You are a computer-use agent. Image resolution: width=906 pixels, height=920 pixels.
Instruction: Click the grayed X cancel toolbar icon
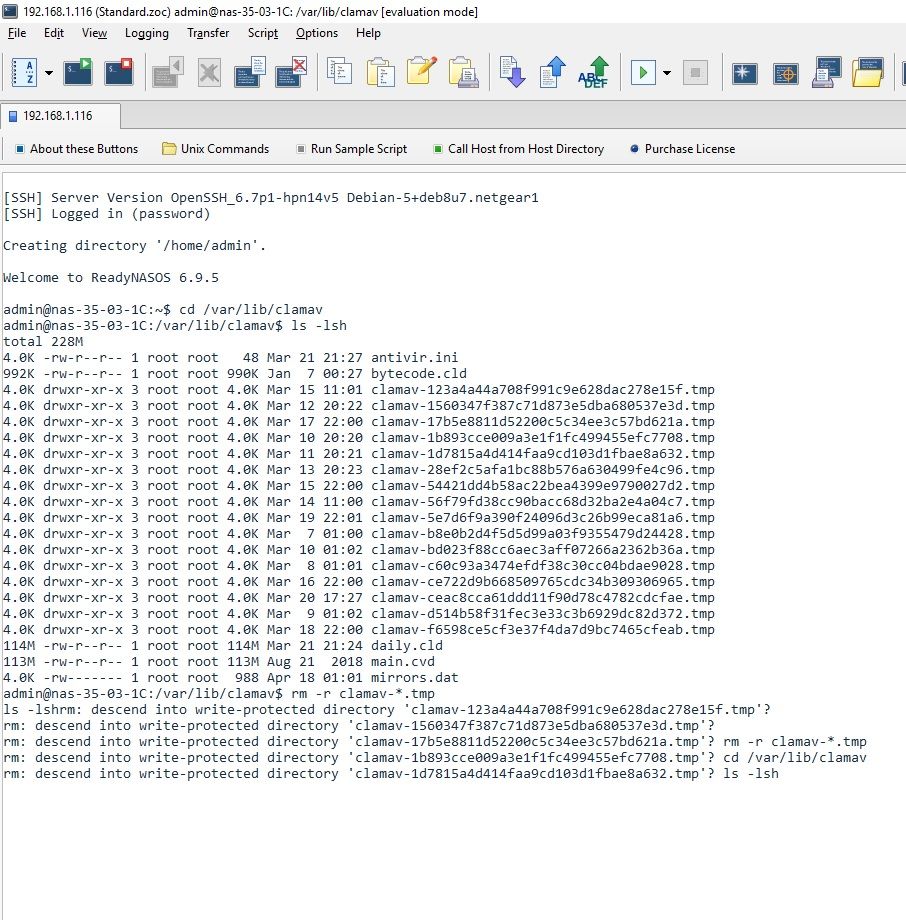(209, 73)
